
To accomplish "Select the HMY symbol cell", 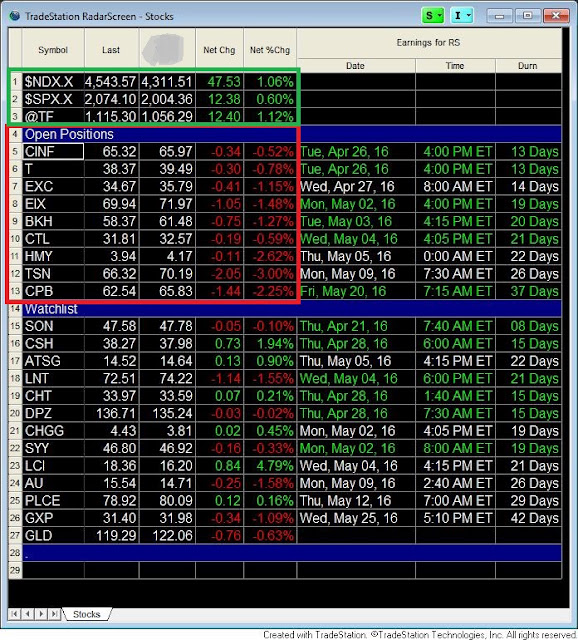I will (x=53, y=256).
